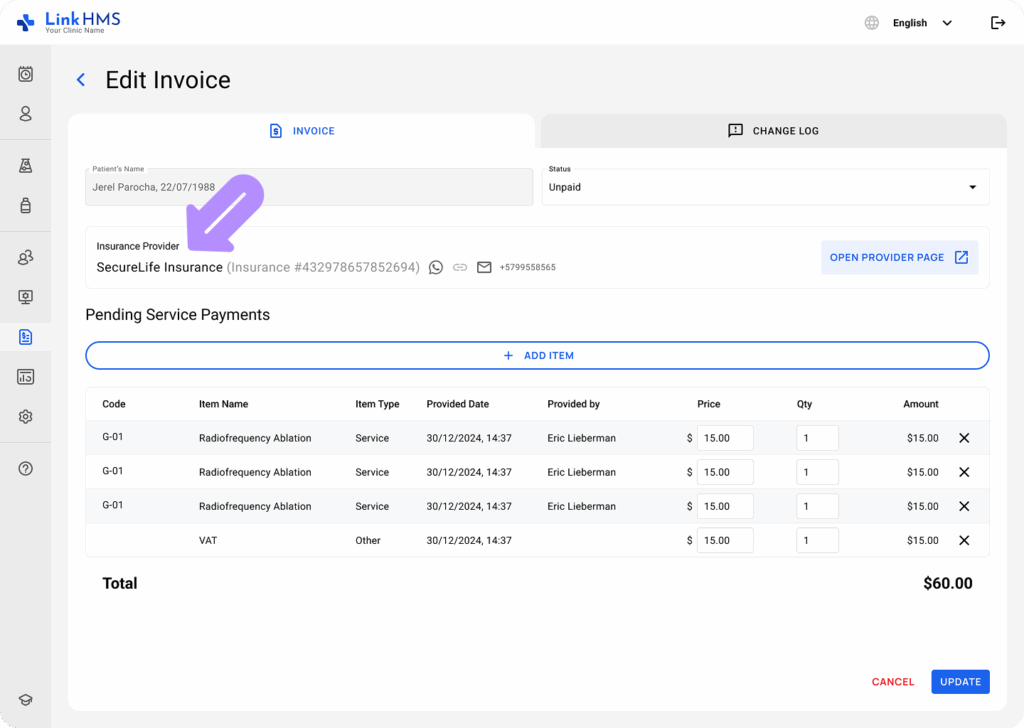Click the quantity field of the first Radiofrequency Ablation row
Viewport: 1024px width, 728px height.
coord(817,437)
